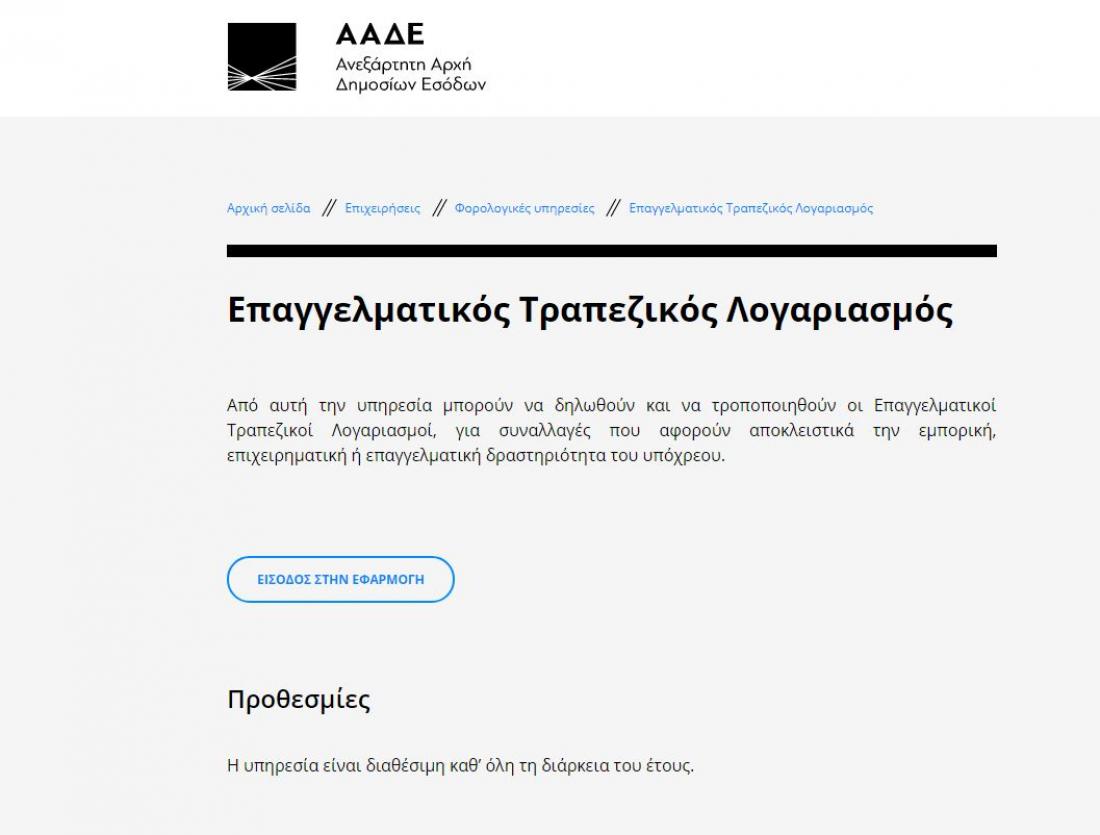This screenshot has width=1100, height=835.
Task: Click the separator slashes after 'Αρχική σελίδα'
Action: 327,208
